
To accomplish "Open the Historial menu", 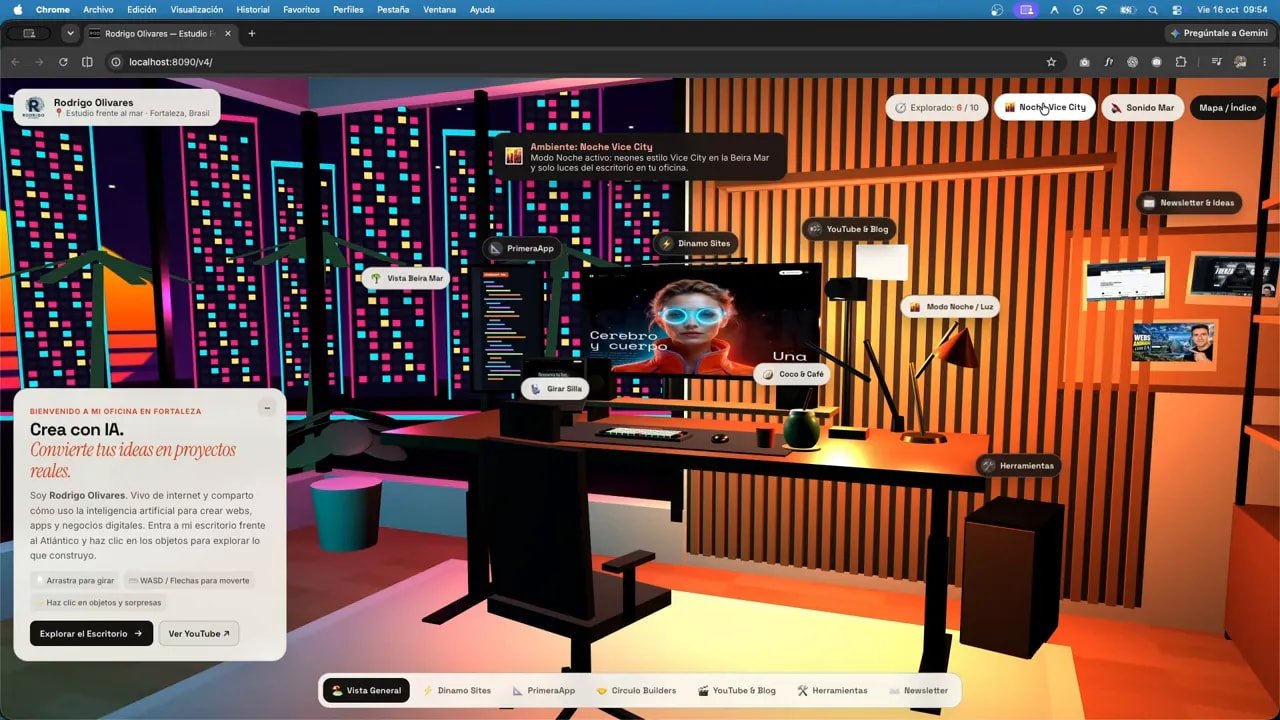I will click(x=253, y=9).
